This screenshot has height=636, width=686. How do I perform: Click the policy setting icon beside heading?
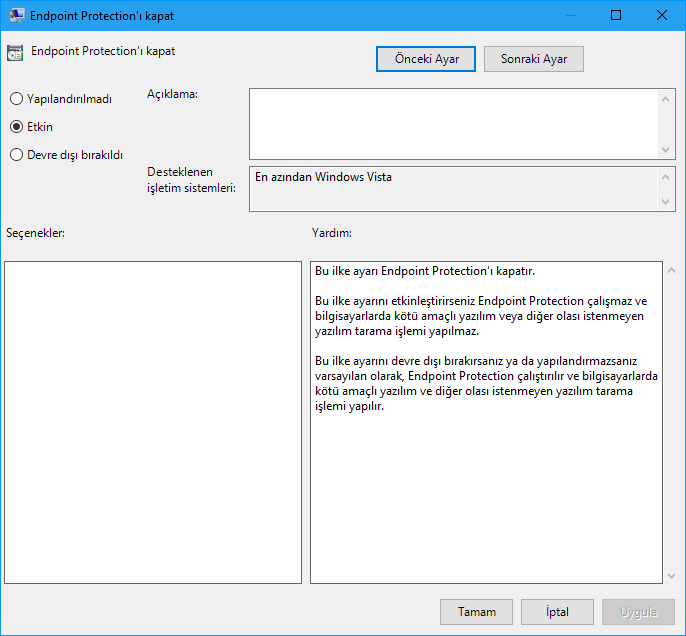tap(15, 53)
